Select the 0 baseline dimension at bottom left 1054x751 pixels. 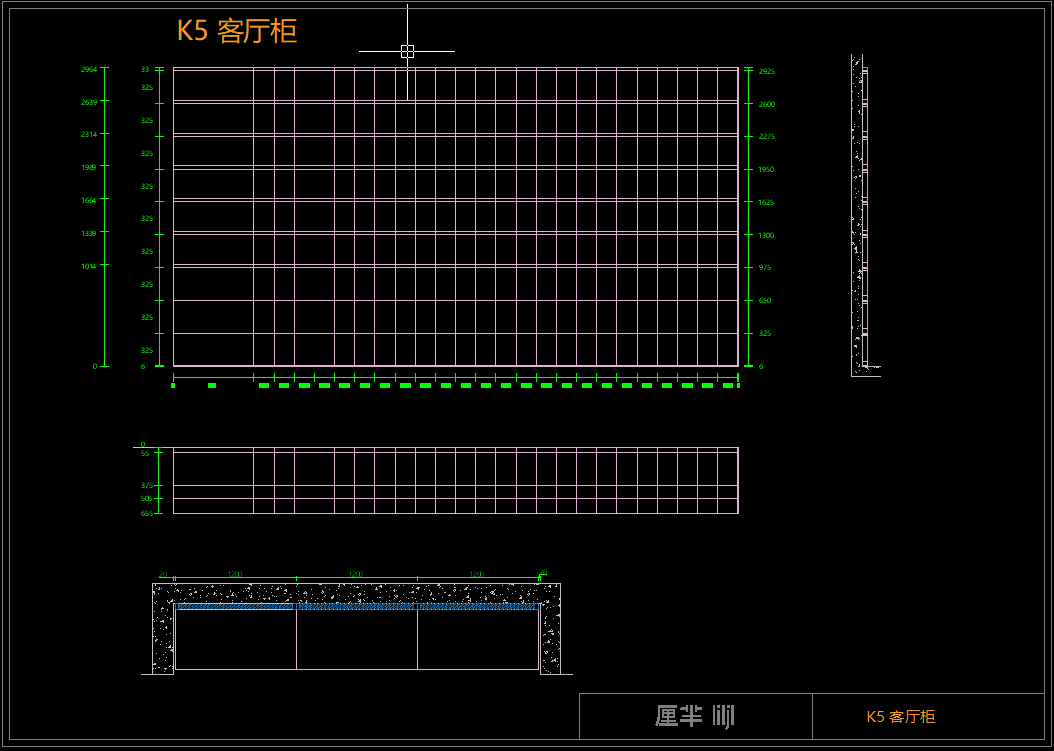pos(95,367)
